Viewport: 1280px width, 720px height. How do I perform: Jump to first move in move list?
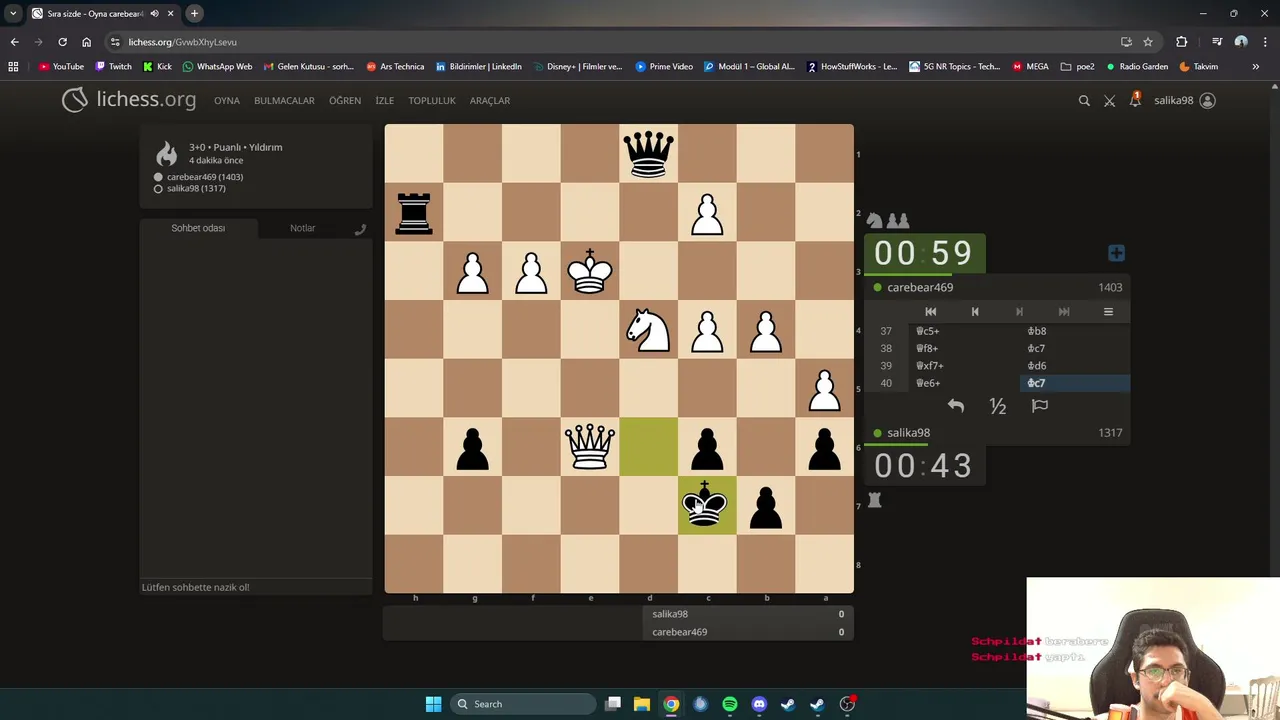930,312
